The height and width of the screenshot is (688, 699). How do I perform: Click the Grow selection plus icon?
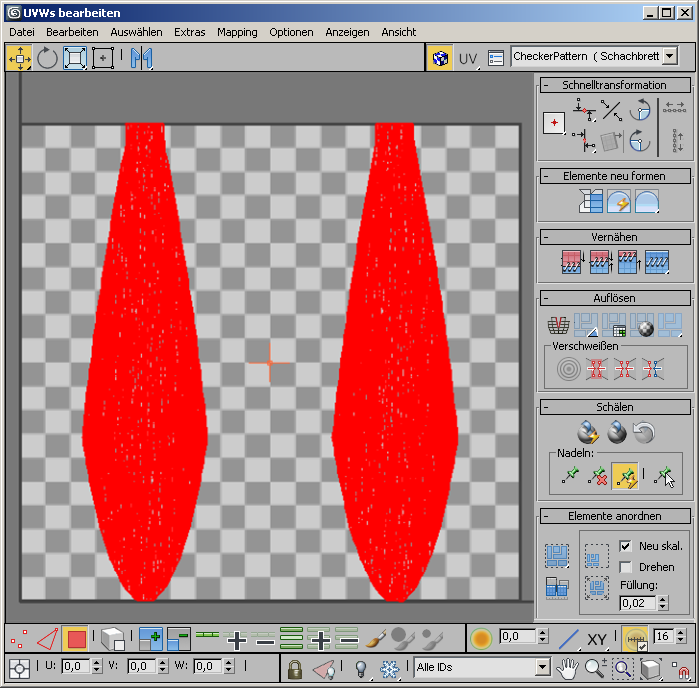(151, 639)
